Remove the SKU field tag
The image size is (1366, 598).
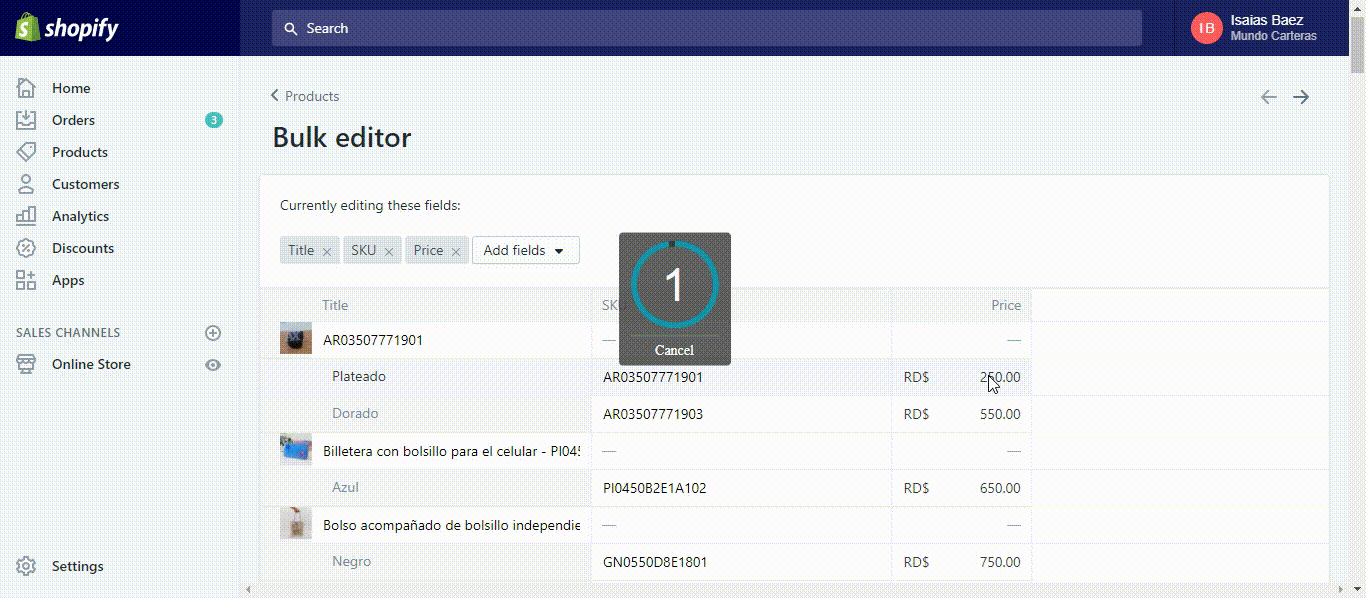click(388, 252)
